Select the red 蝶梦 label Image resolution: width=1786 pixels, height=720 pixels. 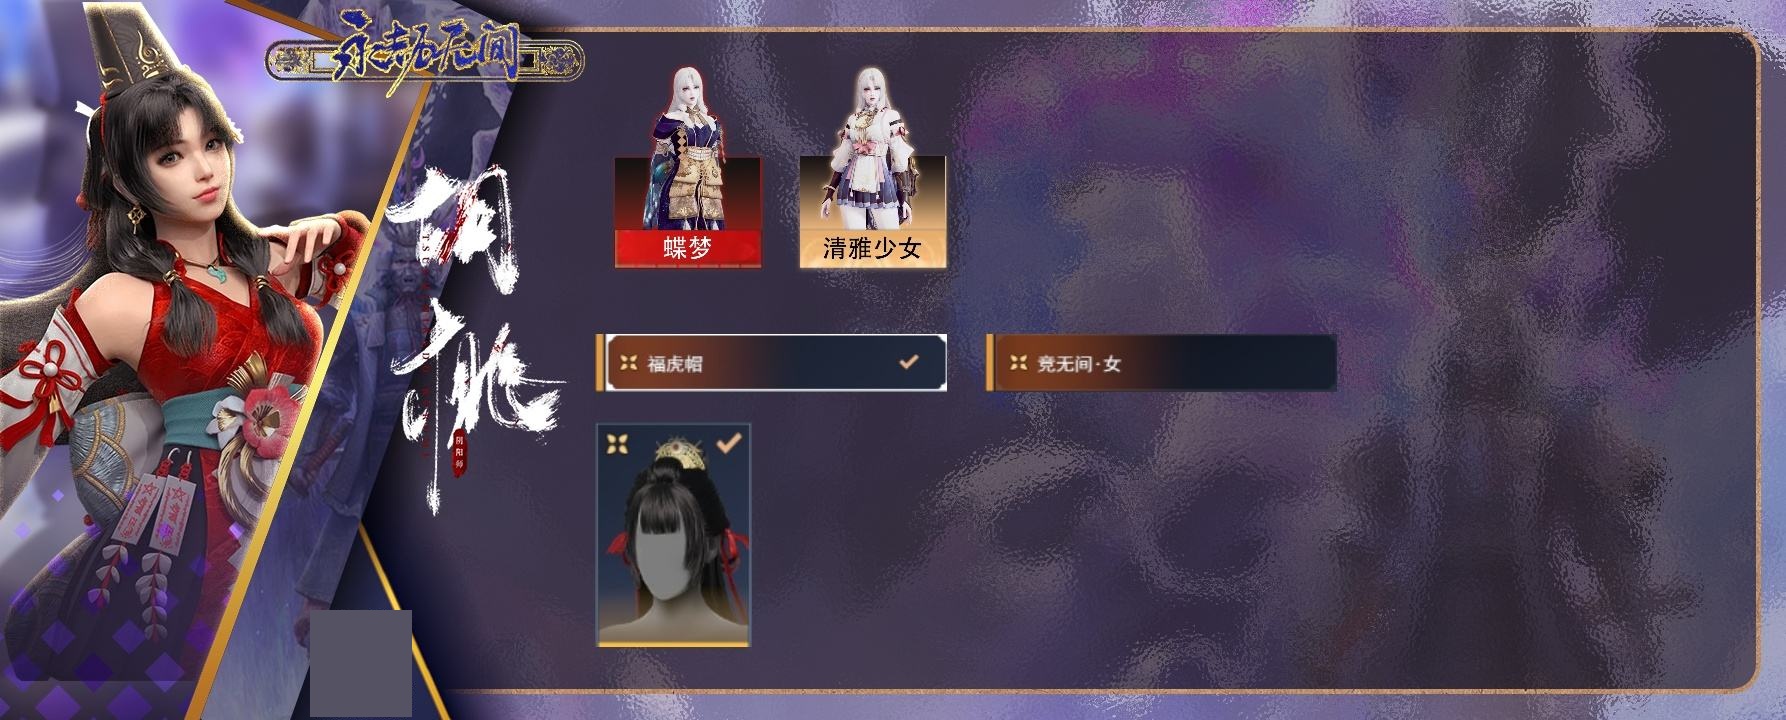pyautogui.click(x=688, y=249)
